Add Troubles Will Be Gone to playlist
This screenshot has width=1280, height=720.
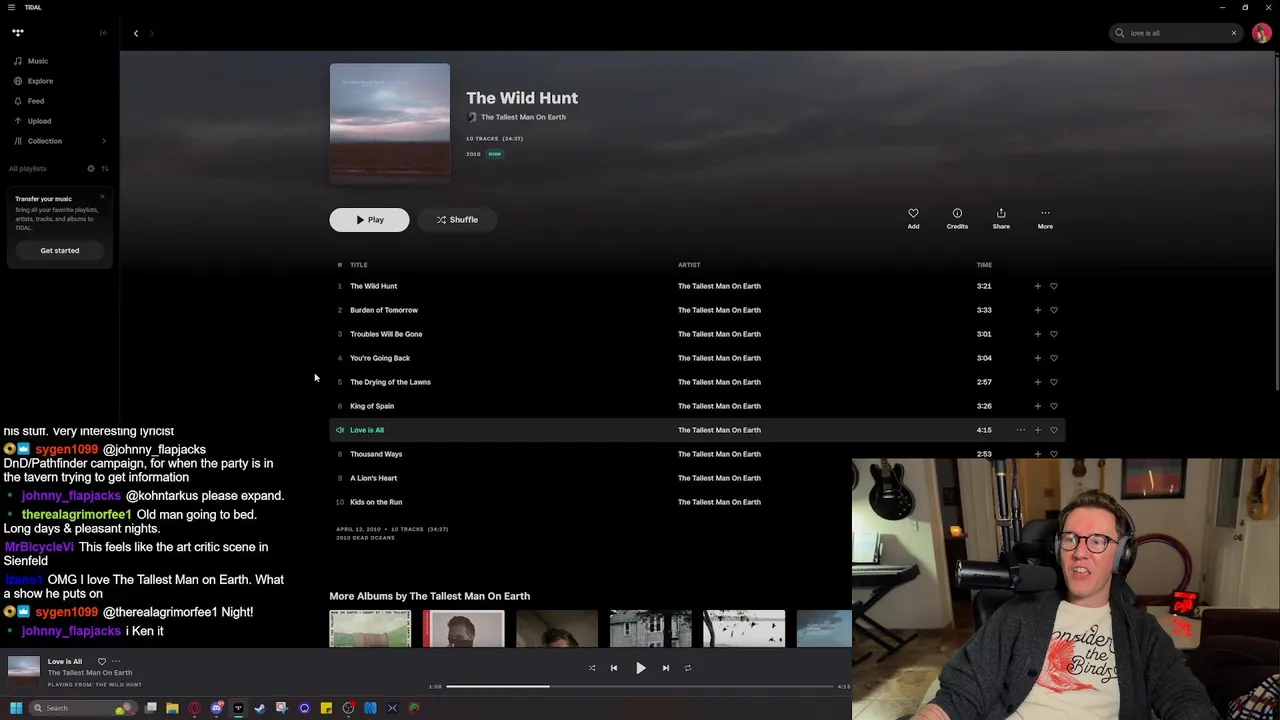click(1037, 334)
